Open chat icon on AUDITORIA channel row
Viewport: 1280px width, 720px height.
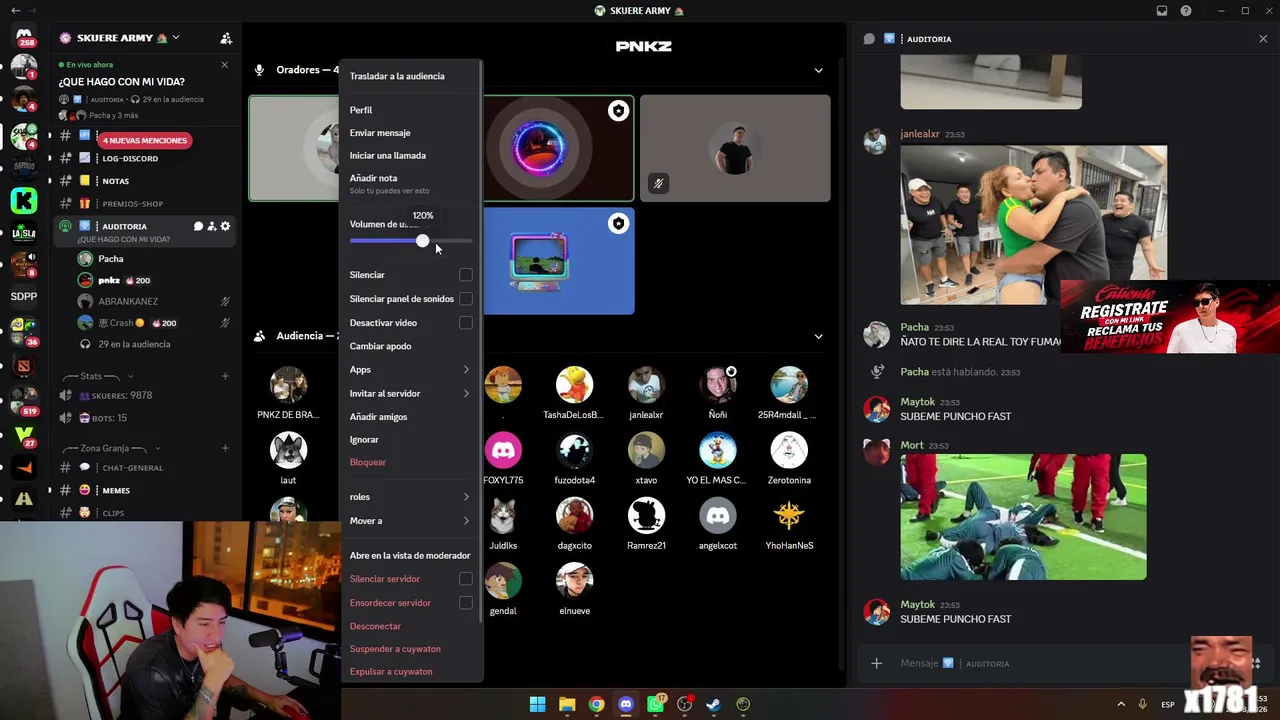point(198,226)
